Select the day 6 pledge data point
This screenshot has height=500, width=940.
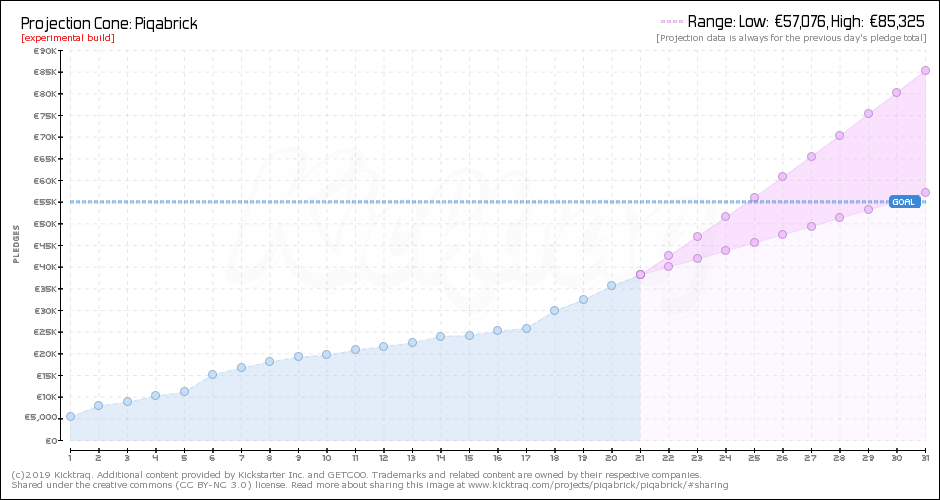tap(212, 375)
